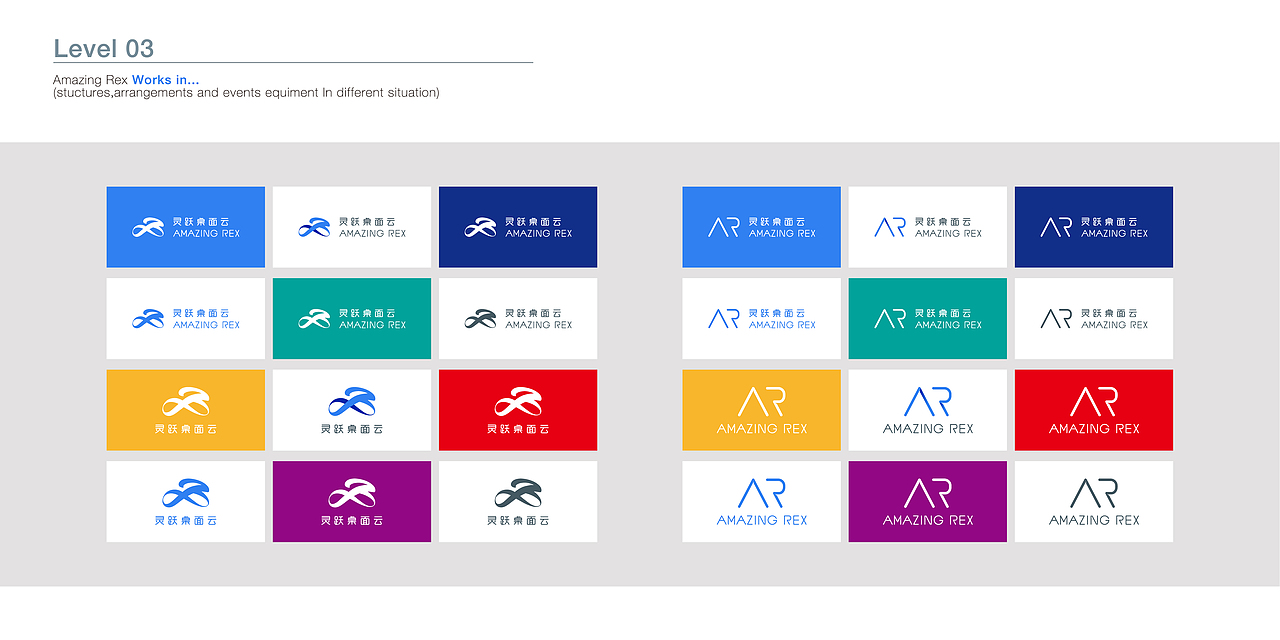The width and height of the screenshot is (1280, 640).
Task: Select the navy card with horizontal ribbon logo
Action: 518,227
